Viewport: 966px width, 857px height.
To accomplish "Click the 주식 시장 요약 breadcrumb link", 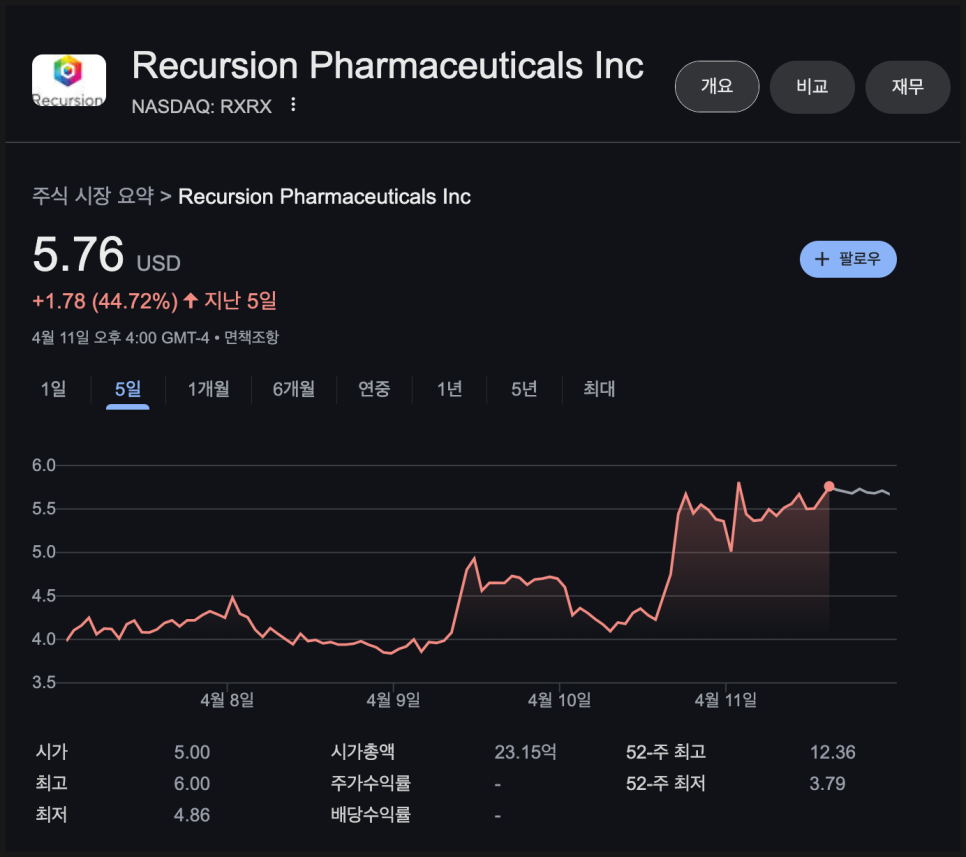I will pos(93,196).
